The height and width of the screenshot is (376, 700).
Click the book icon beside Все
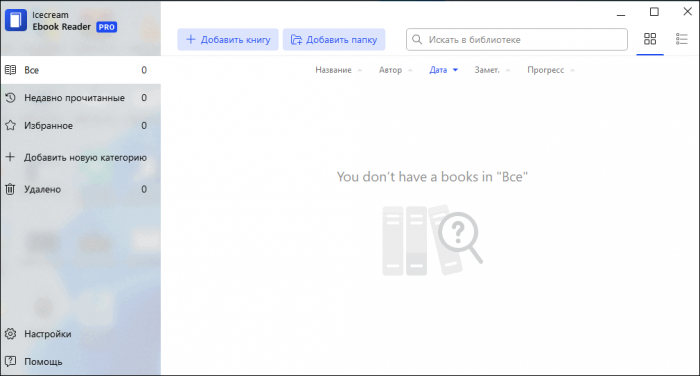[10, 70]
